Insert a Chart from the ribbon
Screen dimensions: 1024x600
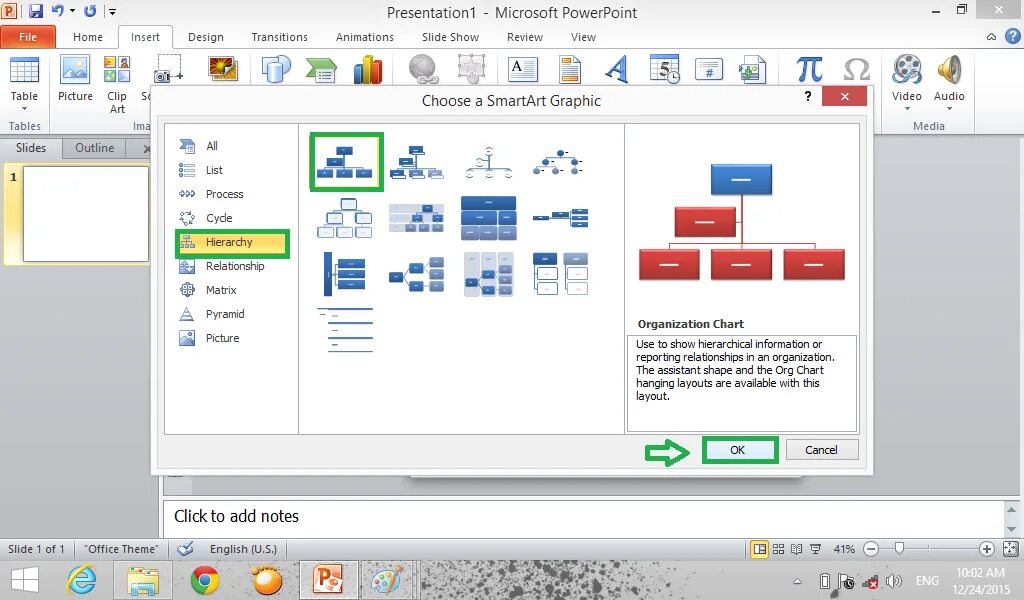tap(368, 70)
